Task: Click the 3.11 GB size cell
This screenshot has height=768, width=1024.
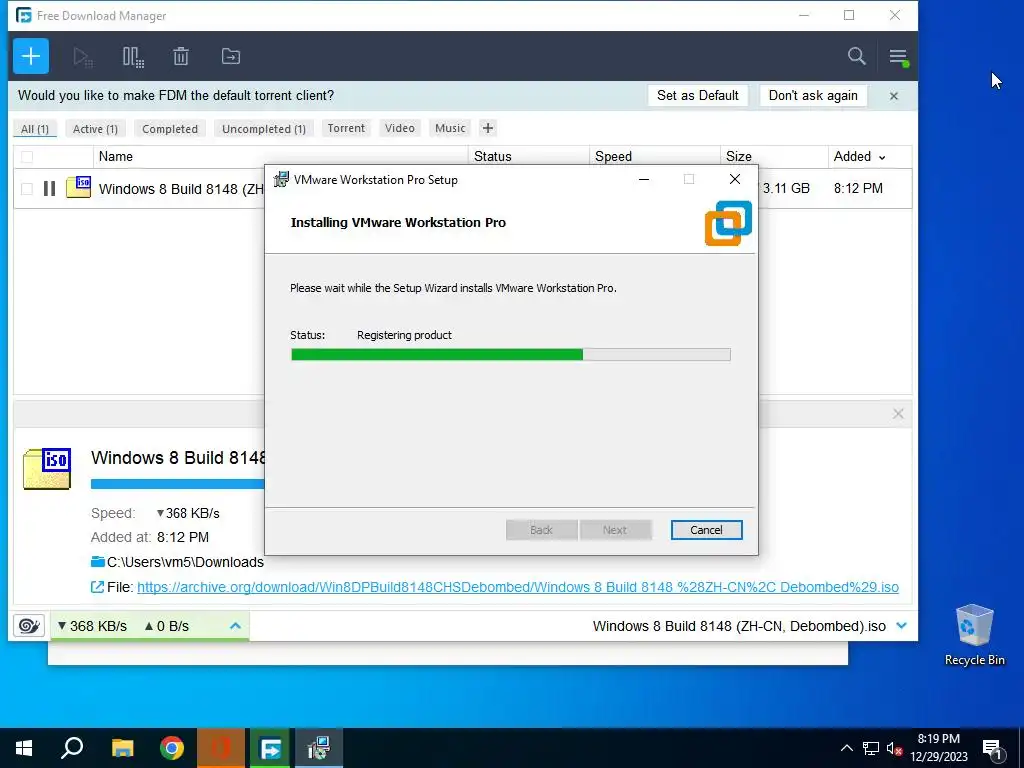Action: (x=786, y=188)
